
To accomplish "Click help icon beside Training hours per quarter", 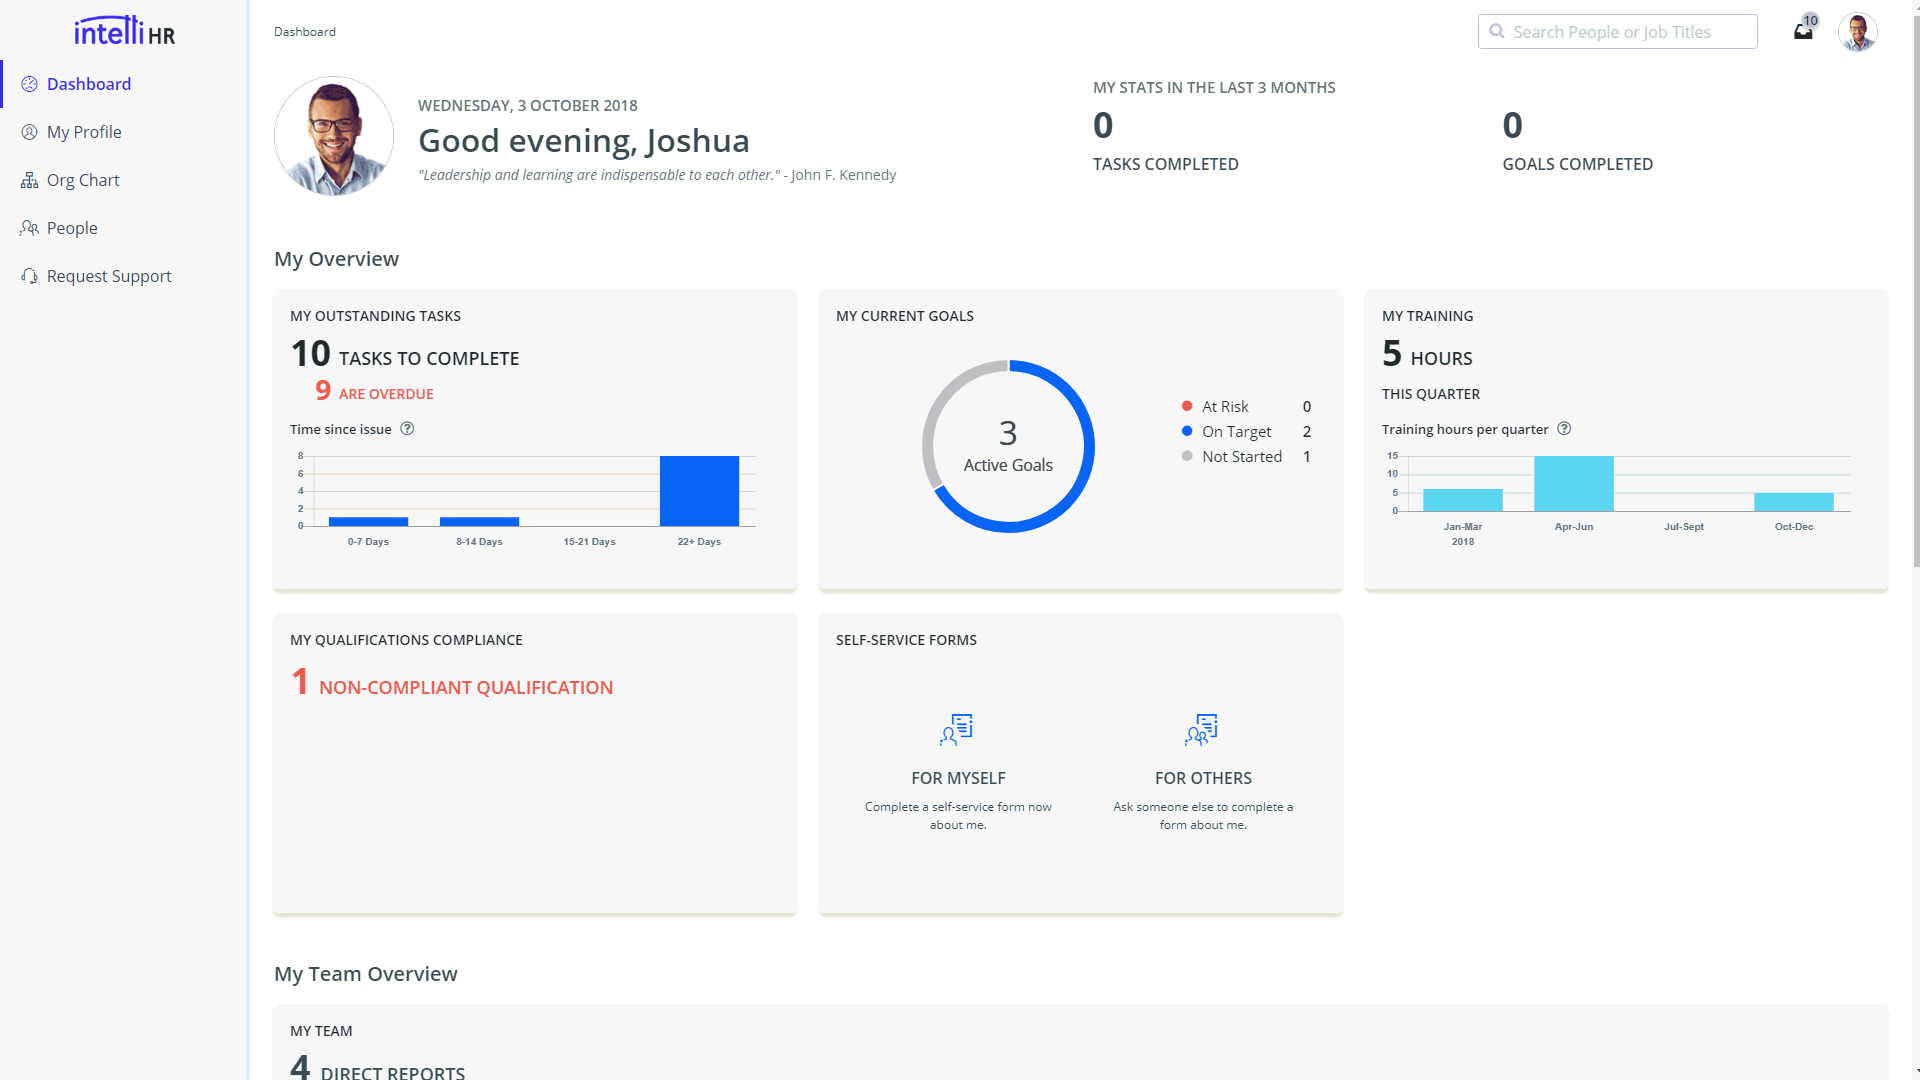I will [1564, 429].
